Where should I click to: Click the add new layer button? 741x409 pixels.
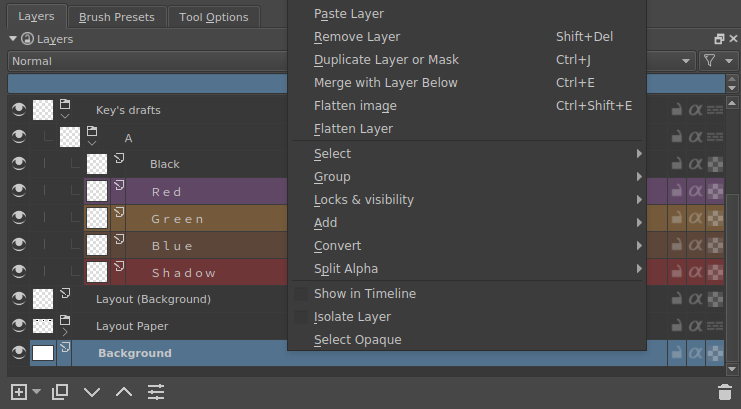pos(18,392)
